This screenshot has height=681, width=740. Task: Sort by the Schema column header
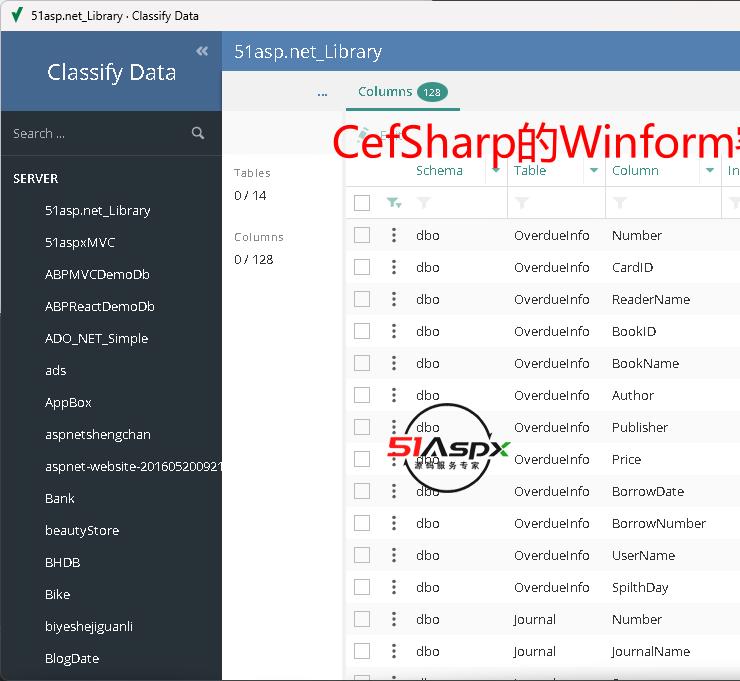[x=439, y=170]
